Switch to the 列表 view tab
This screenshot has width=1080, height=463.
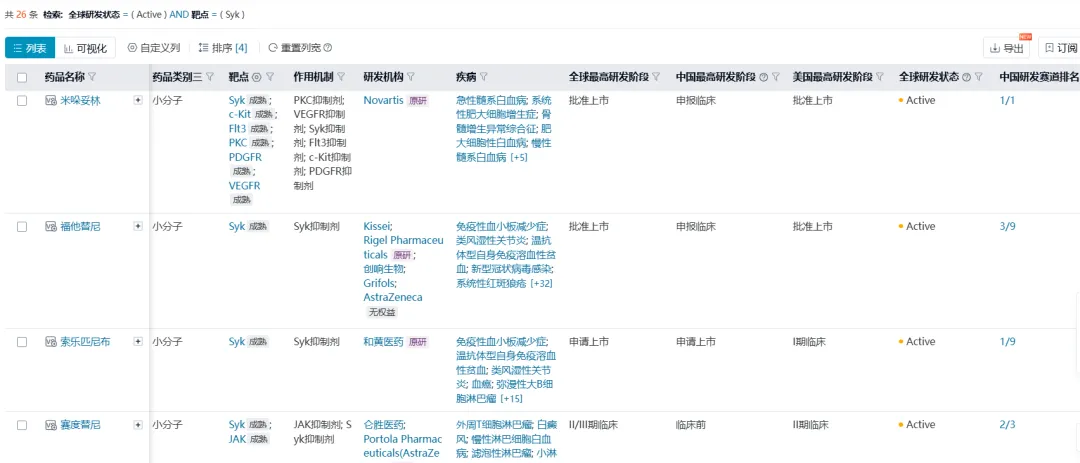pos(30,48)
